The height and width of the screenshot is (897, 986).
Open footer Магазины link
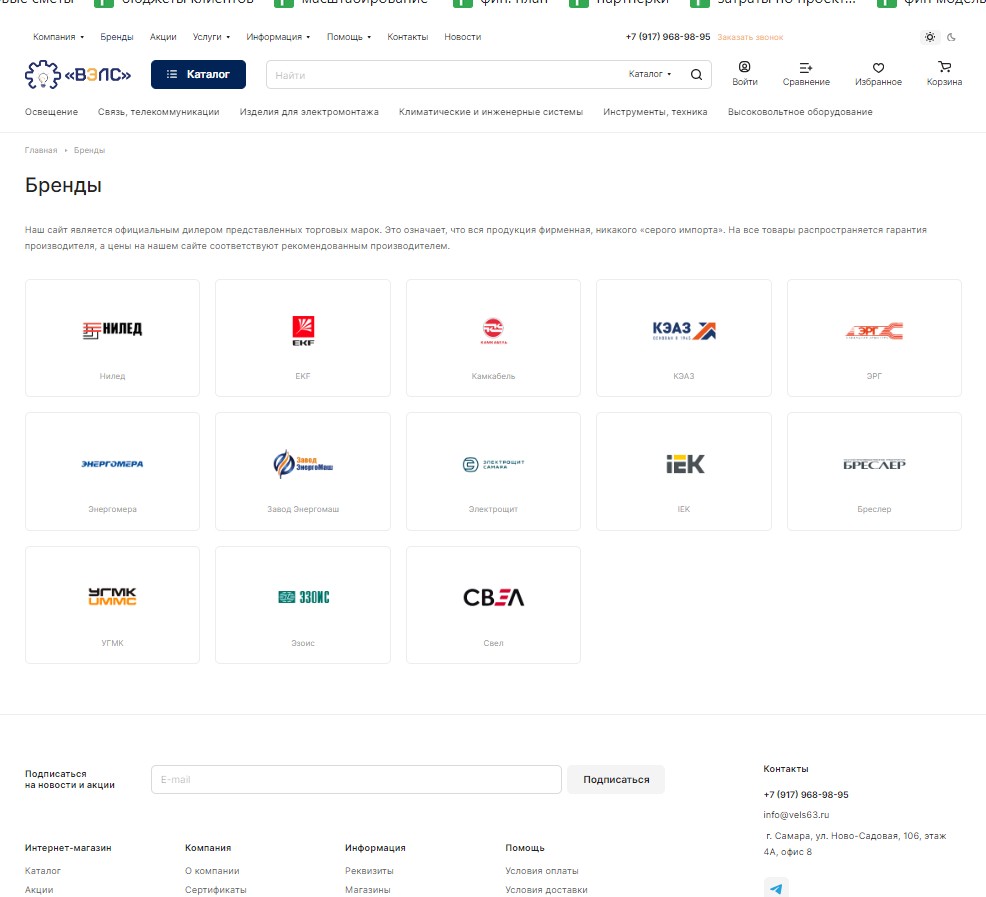point(368,890)
